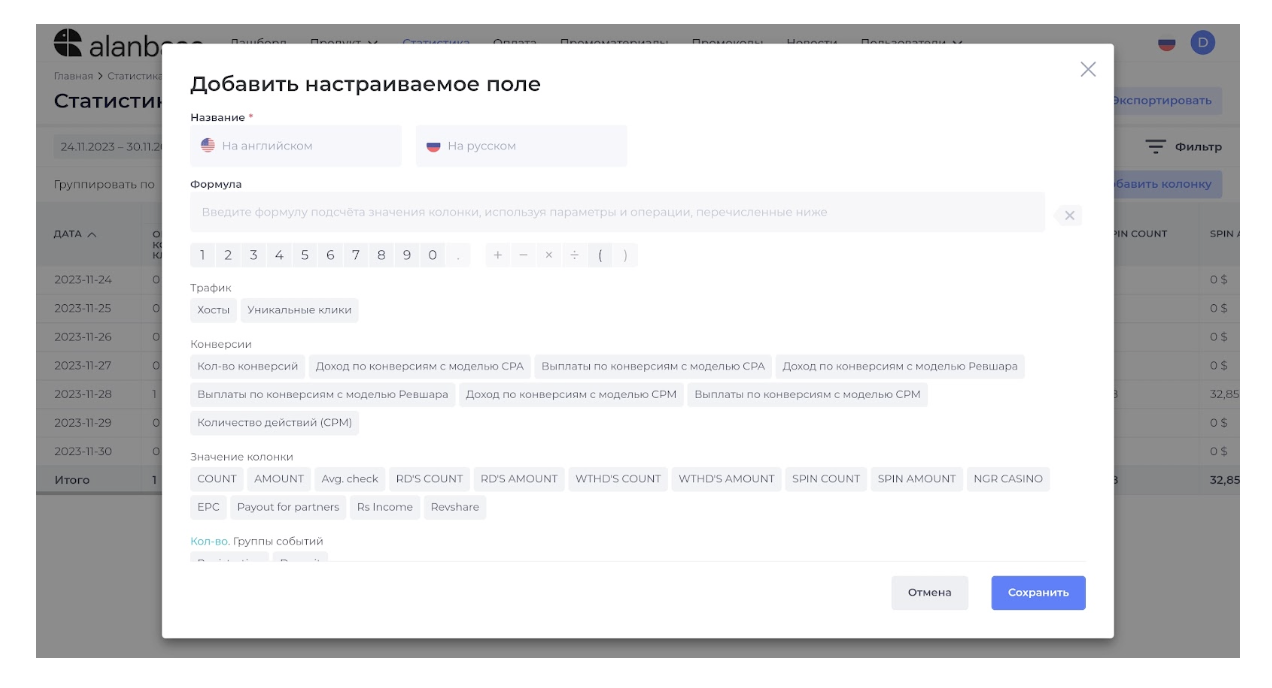This screenshot has width=1272, height=688.
Task: Insert the plus operator into formula
Action: [497, 255]
